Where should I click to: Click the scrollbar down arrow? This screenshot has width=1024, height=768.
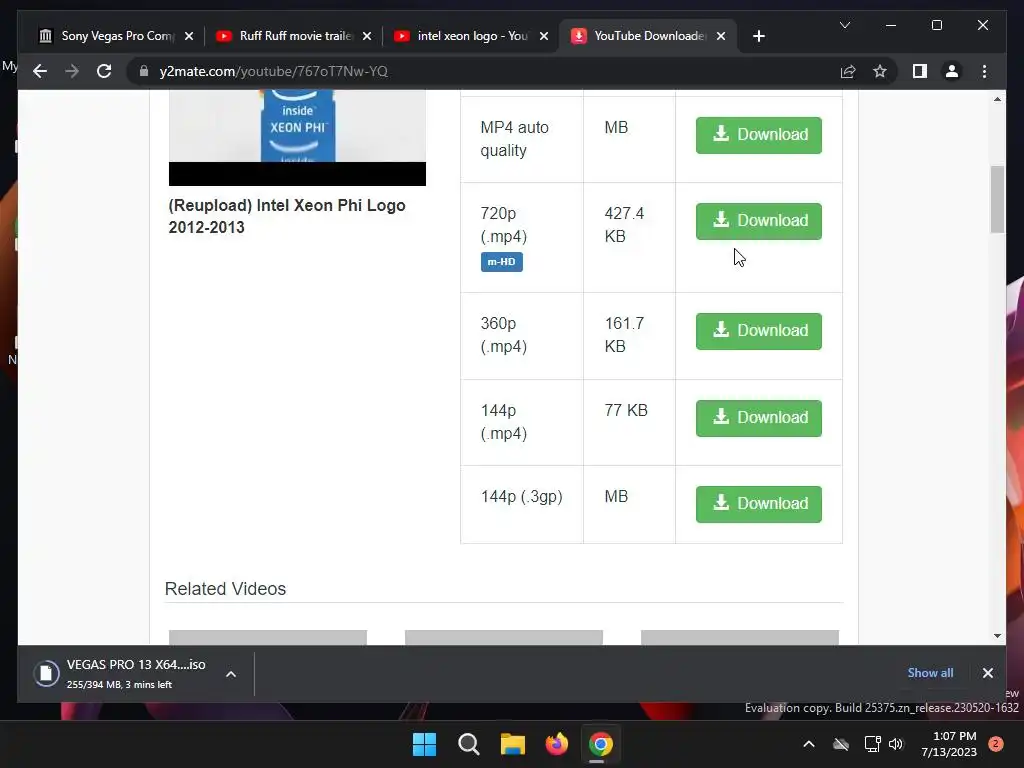click(x=997, y=635)
